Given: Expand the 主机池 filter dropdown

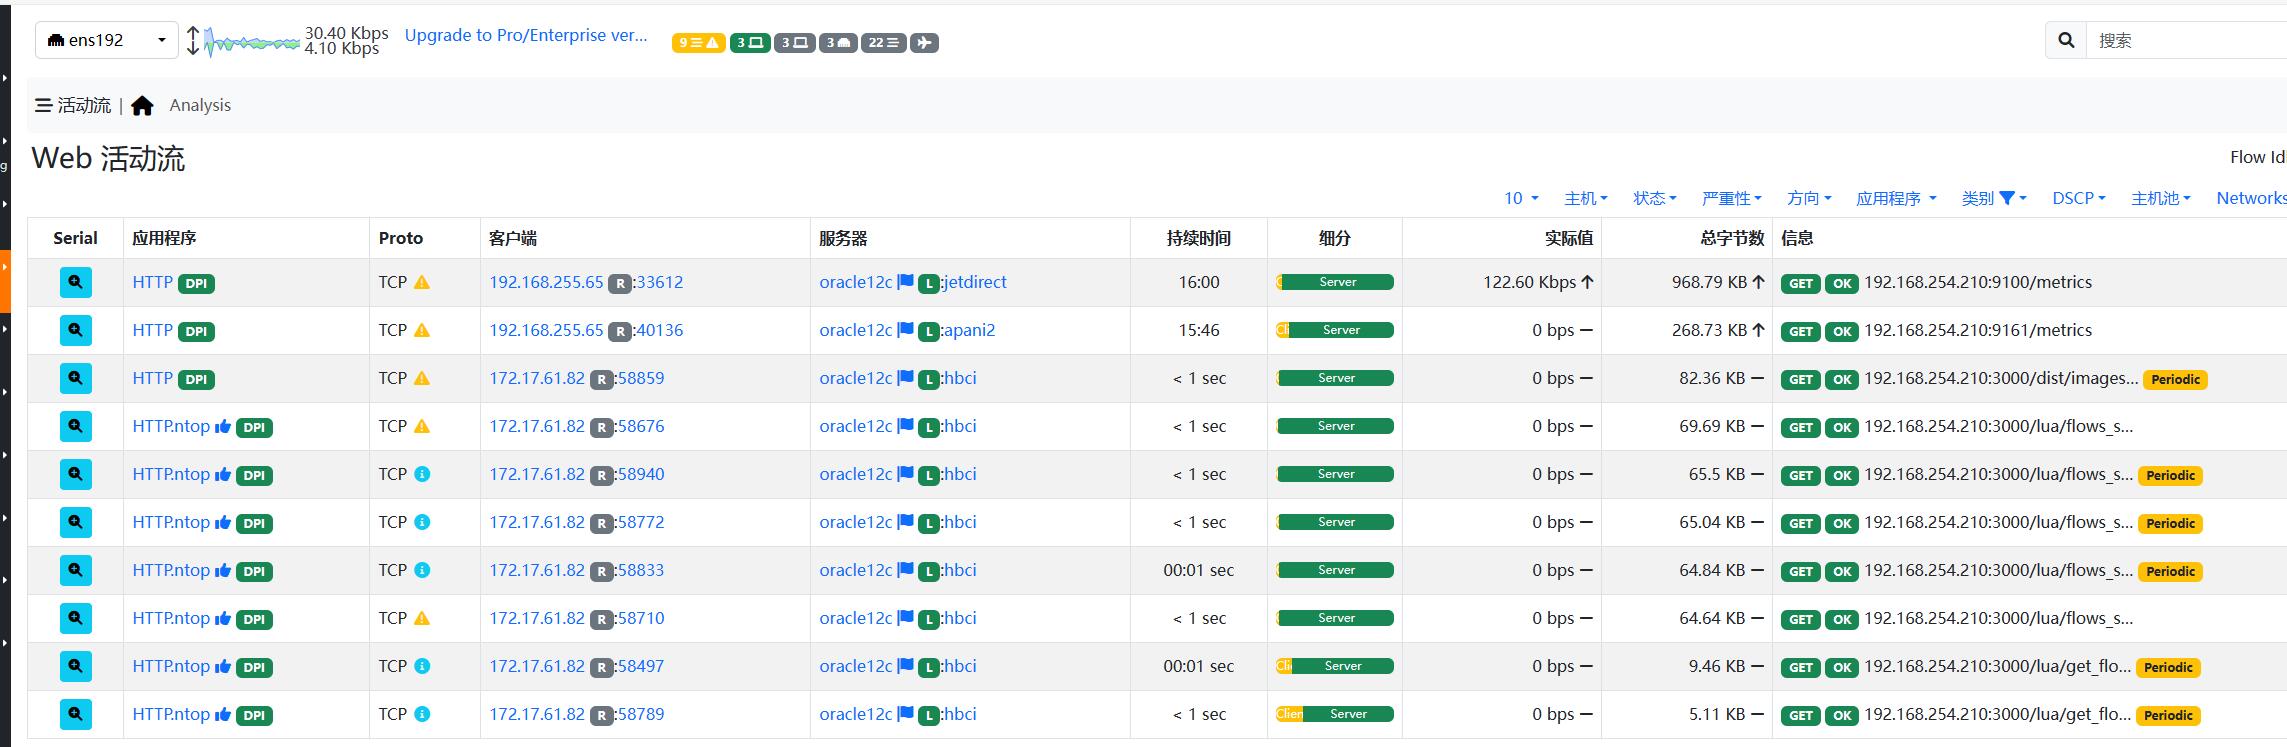Looking at the screenshot, I should 2161,198.
